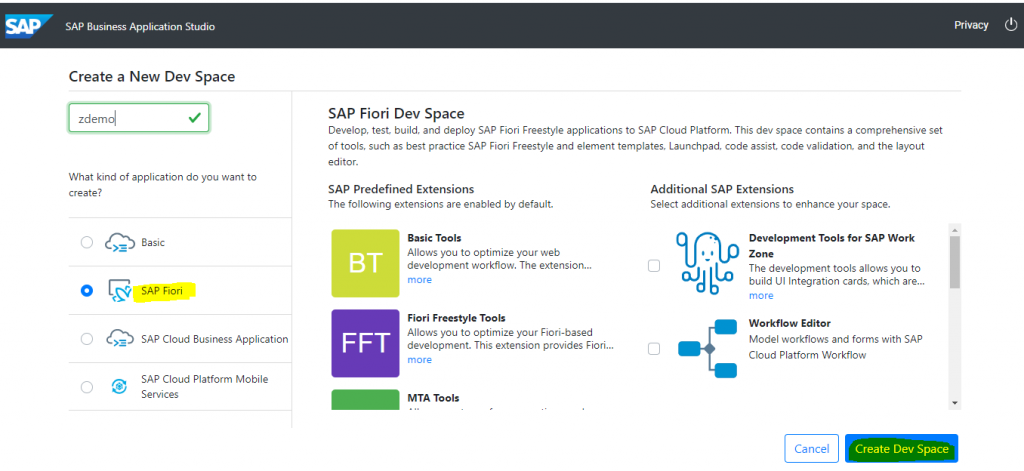Image resolution: width=1024 pixels, height=471 pixels.
Task: Click the Create Dev Space button
Action: click(x=901, y=449)
